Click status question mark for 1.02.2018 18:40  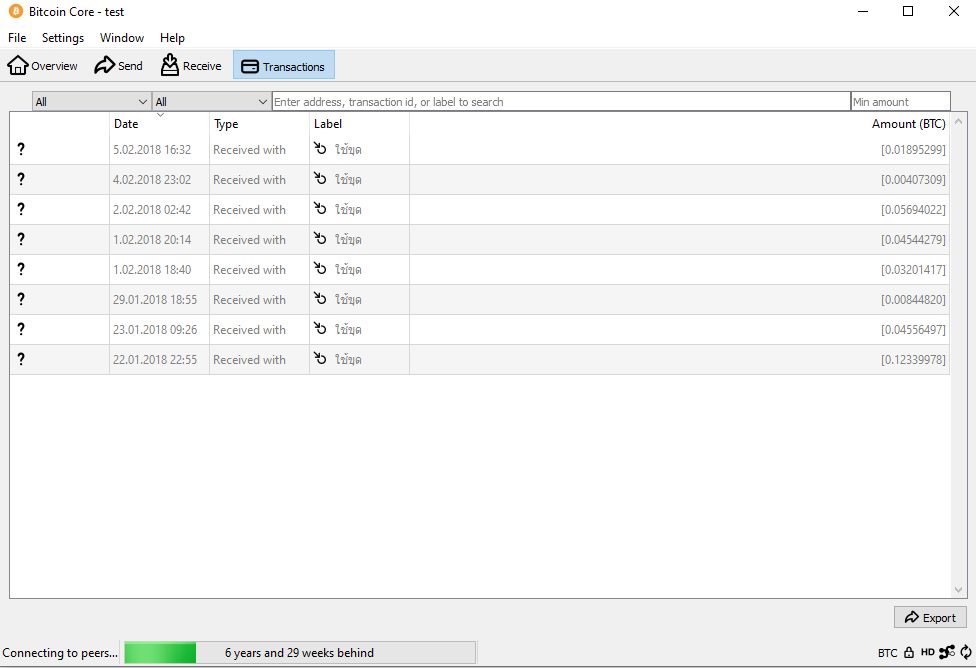[x=21, y=269]
